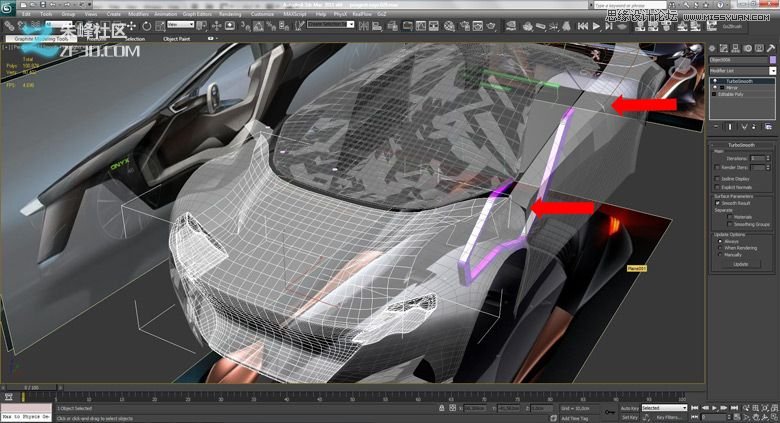Click Configure Modifier Sets icon
This screenshot has width=780, height=423.
(x=769, y=127)
